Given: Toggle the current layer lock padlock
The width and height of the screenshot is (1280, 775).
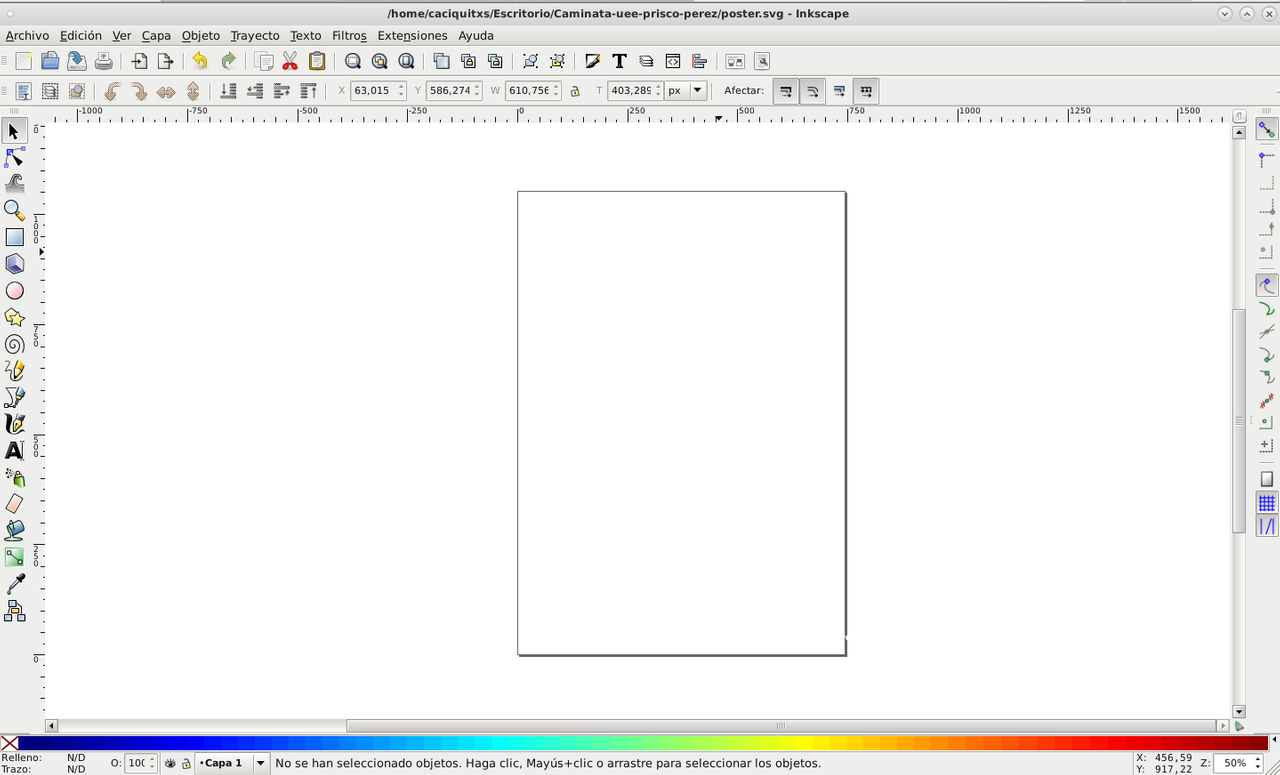Looking at the screenshot, I should (x=186, y=763).
